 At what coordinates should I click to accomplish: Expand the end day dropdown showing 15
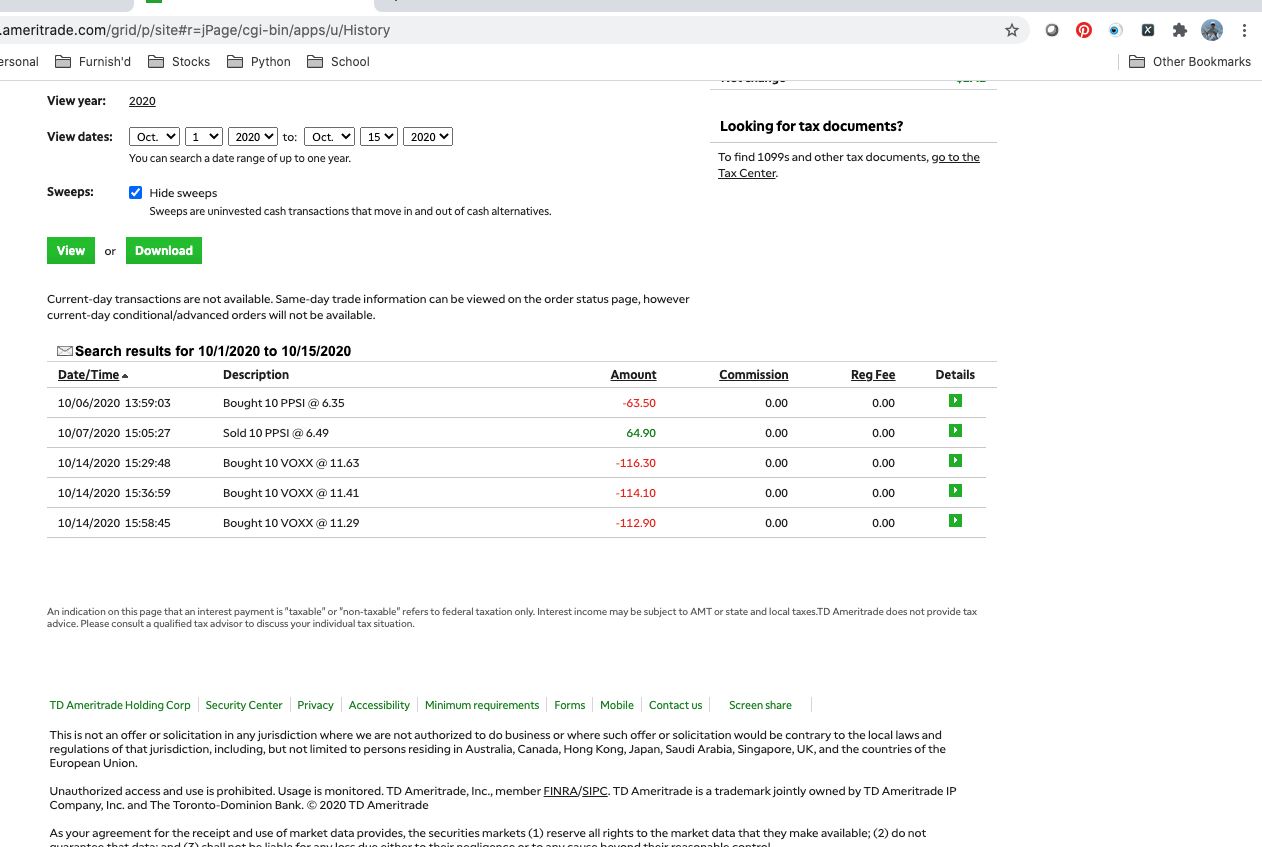380,137
